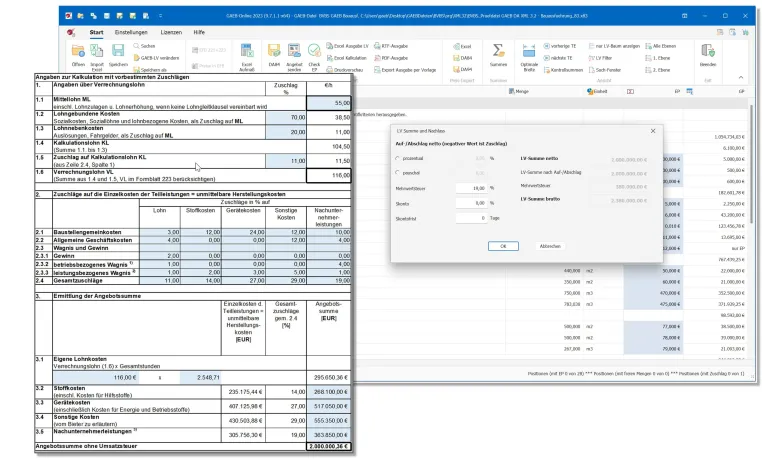Click Druckvorschau in ribbon
762x459 pixels.
(344, 70)
